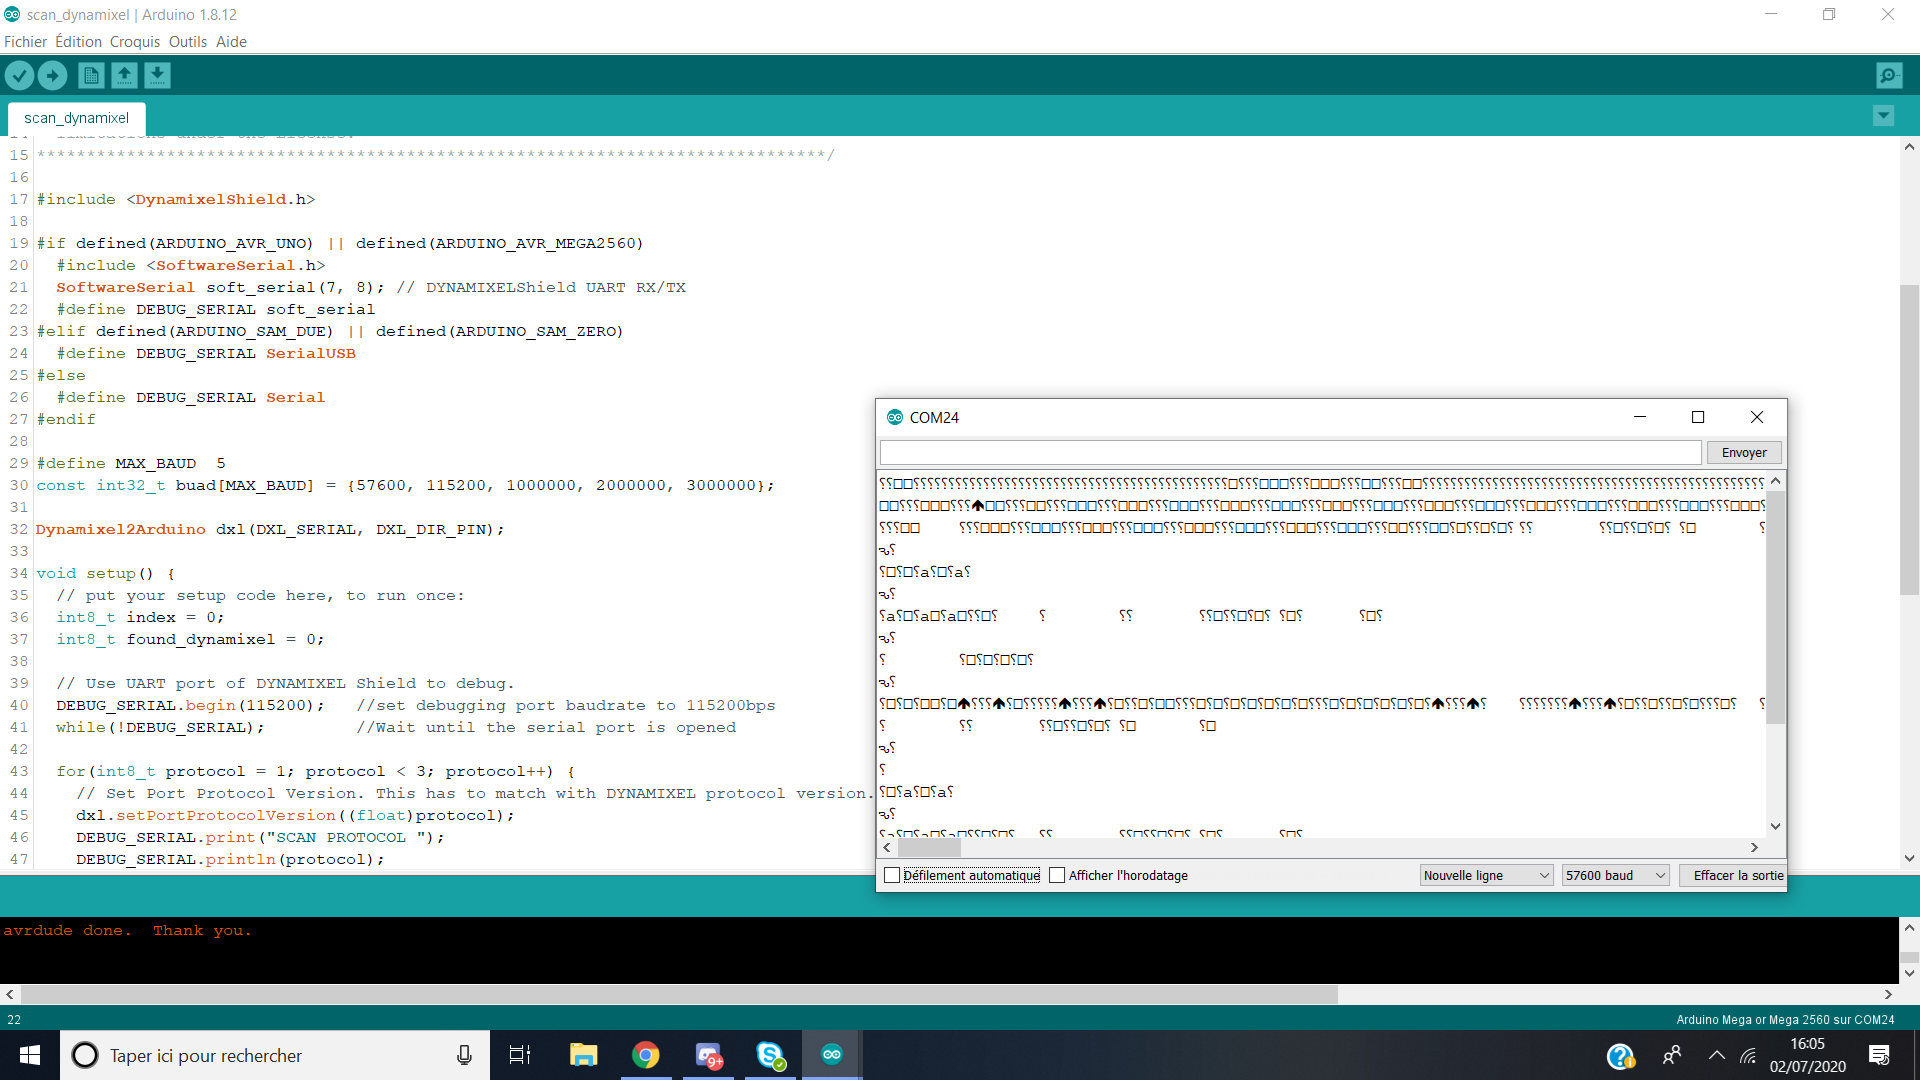The height and width of the screenshot is (1080, 1920).
Task: Open the tab options dropdown arrow
Action: (x=1883, y=116)
